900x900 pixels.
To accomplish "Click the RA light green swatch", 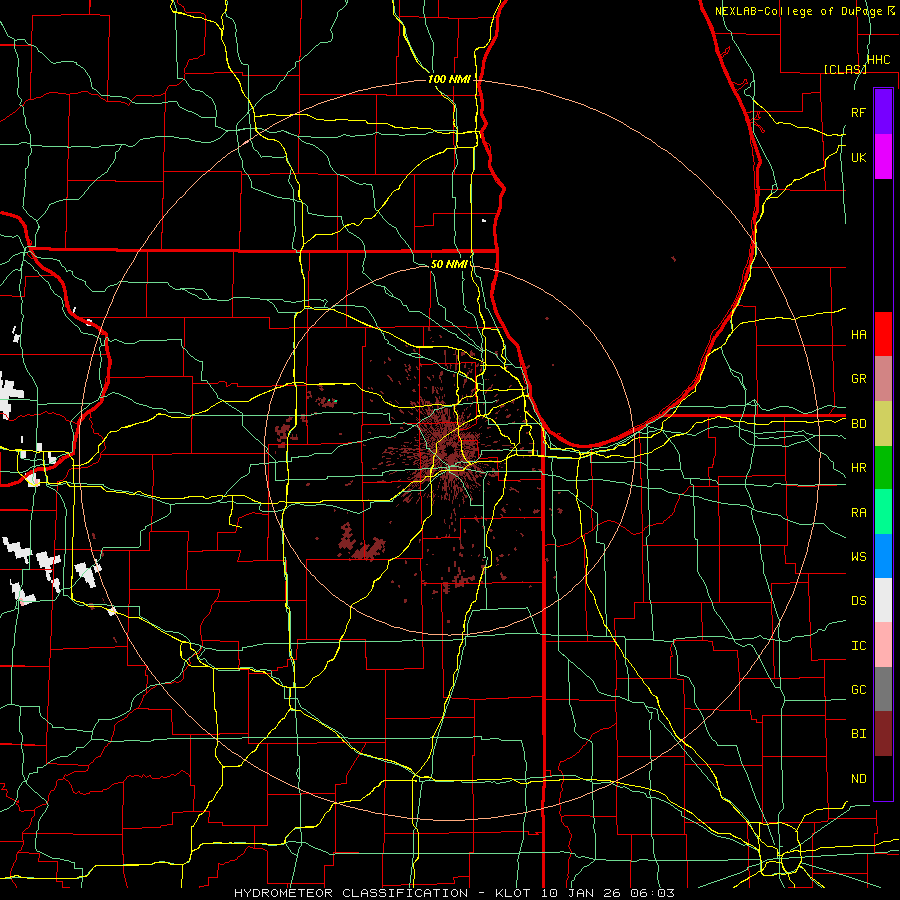I will [x=883, y=511].
